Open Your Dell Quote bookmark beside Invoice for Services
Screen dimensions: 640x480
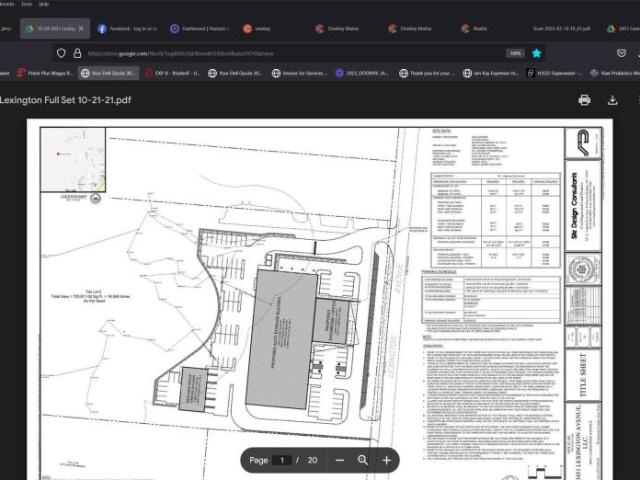(x=235, y=73)
